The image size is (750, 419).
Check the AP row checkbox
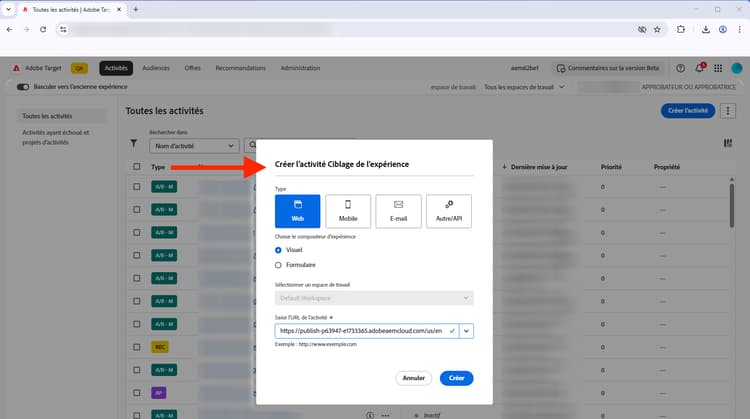[137, 393]
